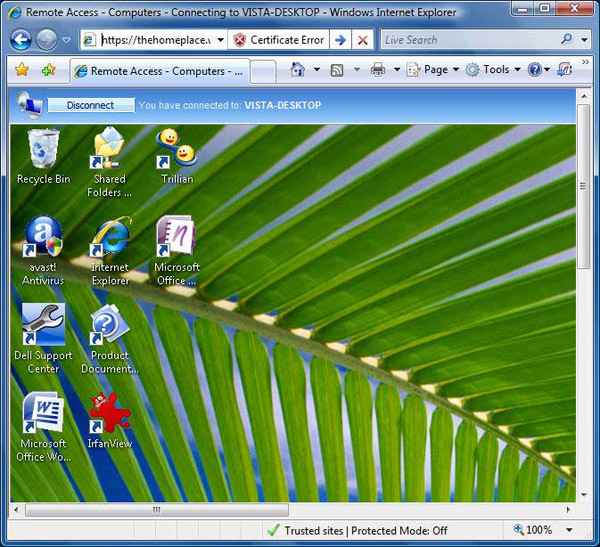Expand the Help menu dropdown arrow
The image size is (600, 547).
point(547,70)
